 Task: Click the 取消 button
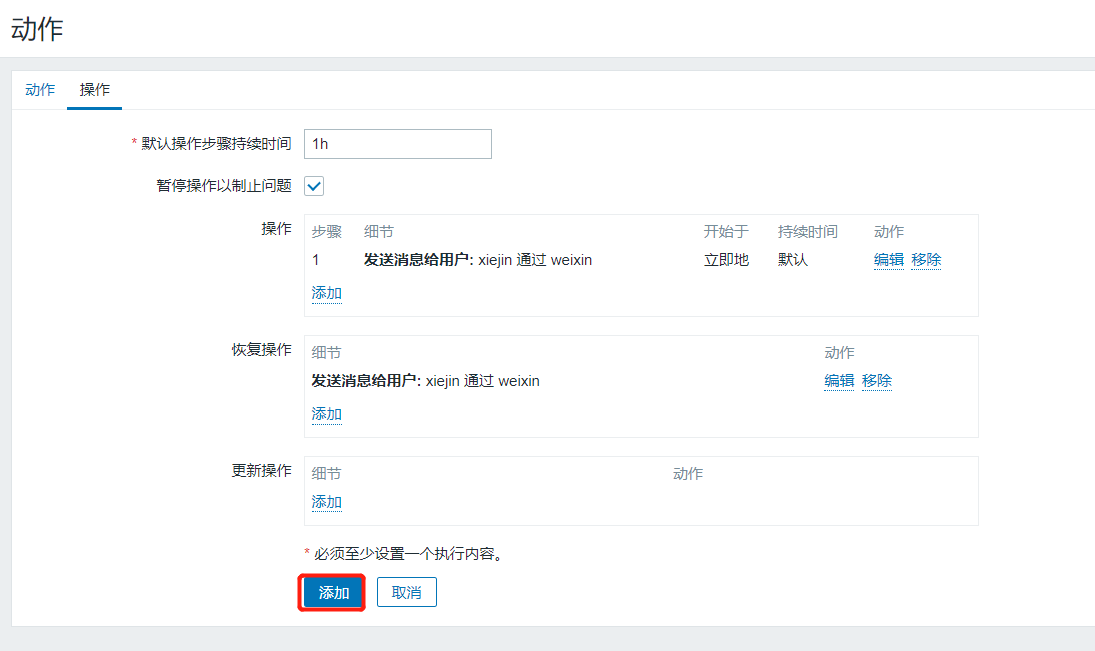tap(406, 592)
